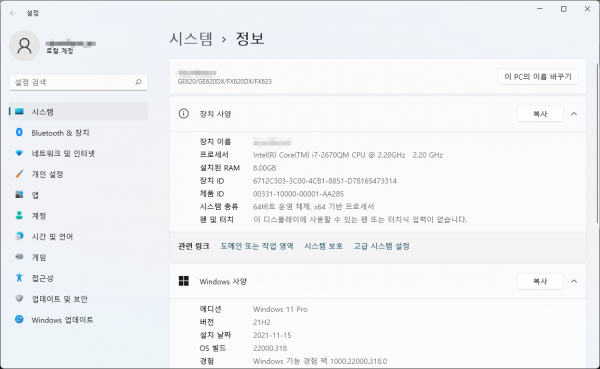The width and height of the screenshot is (600, 369).
Task: Click the installed RAM value 8.00GB
Action: coord(264,168)
